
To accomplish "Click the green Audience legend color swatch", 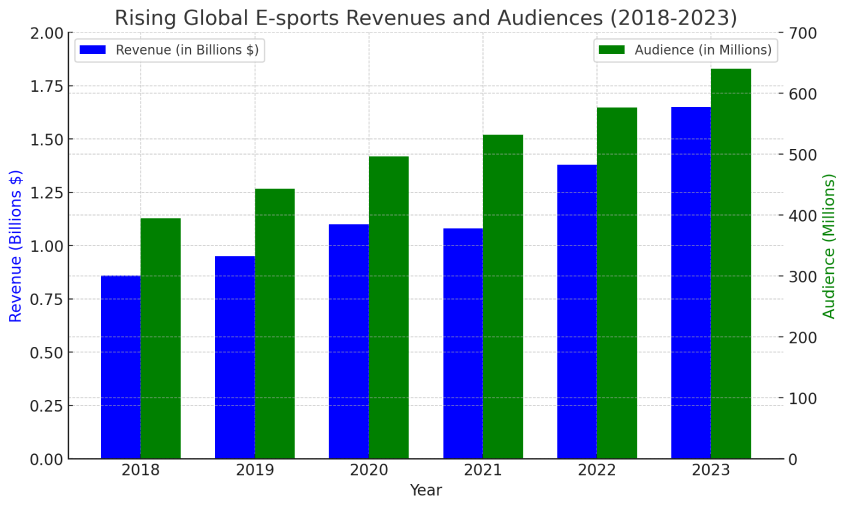I will click(x=611, y=50).
